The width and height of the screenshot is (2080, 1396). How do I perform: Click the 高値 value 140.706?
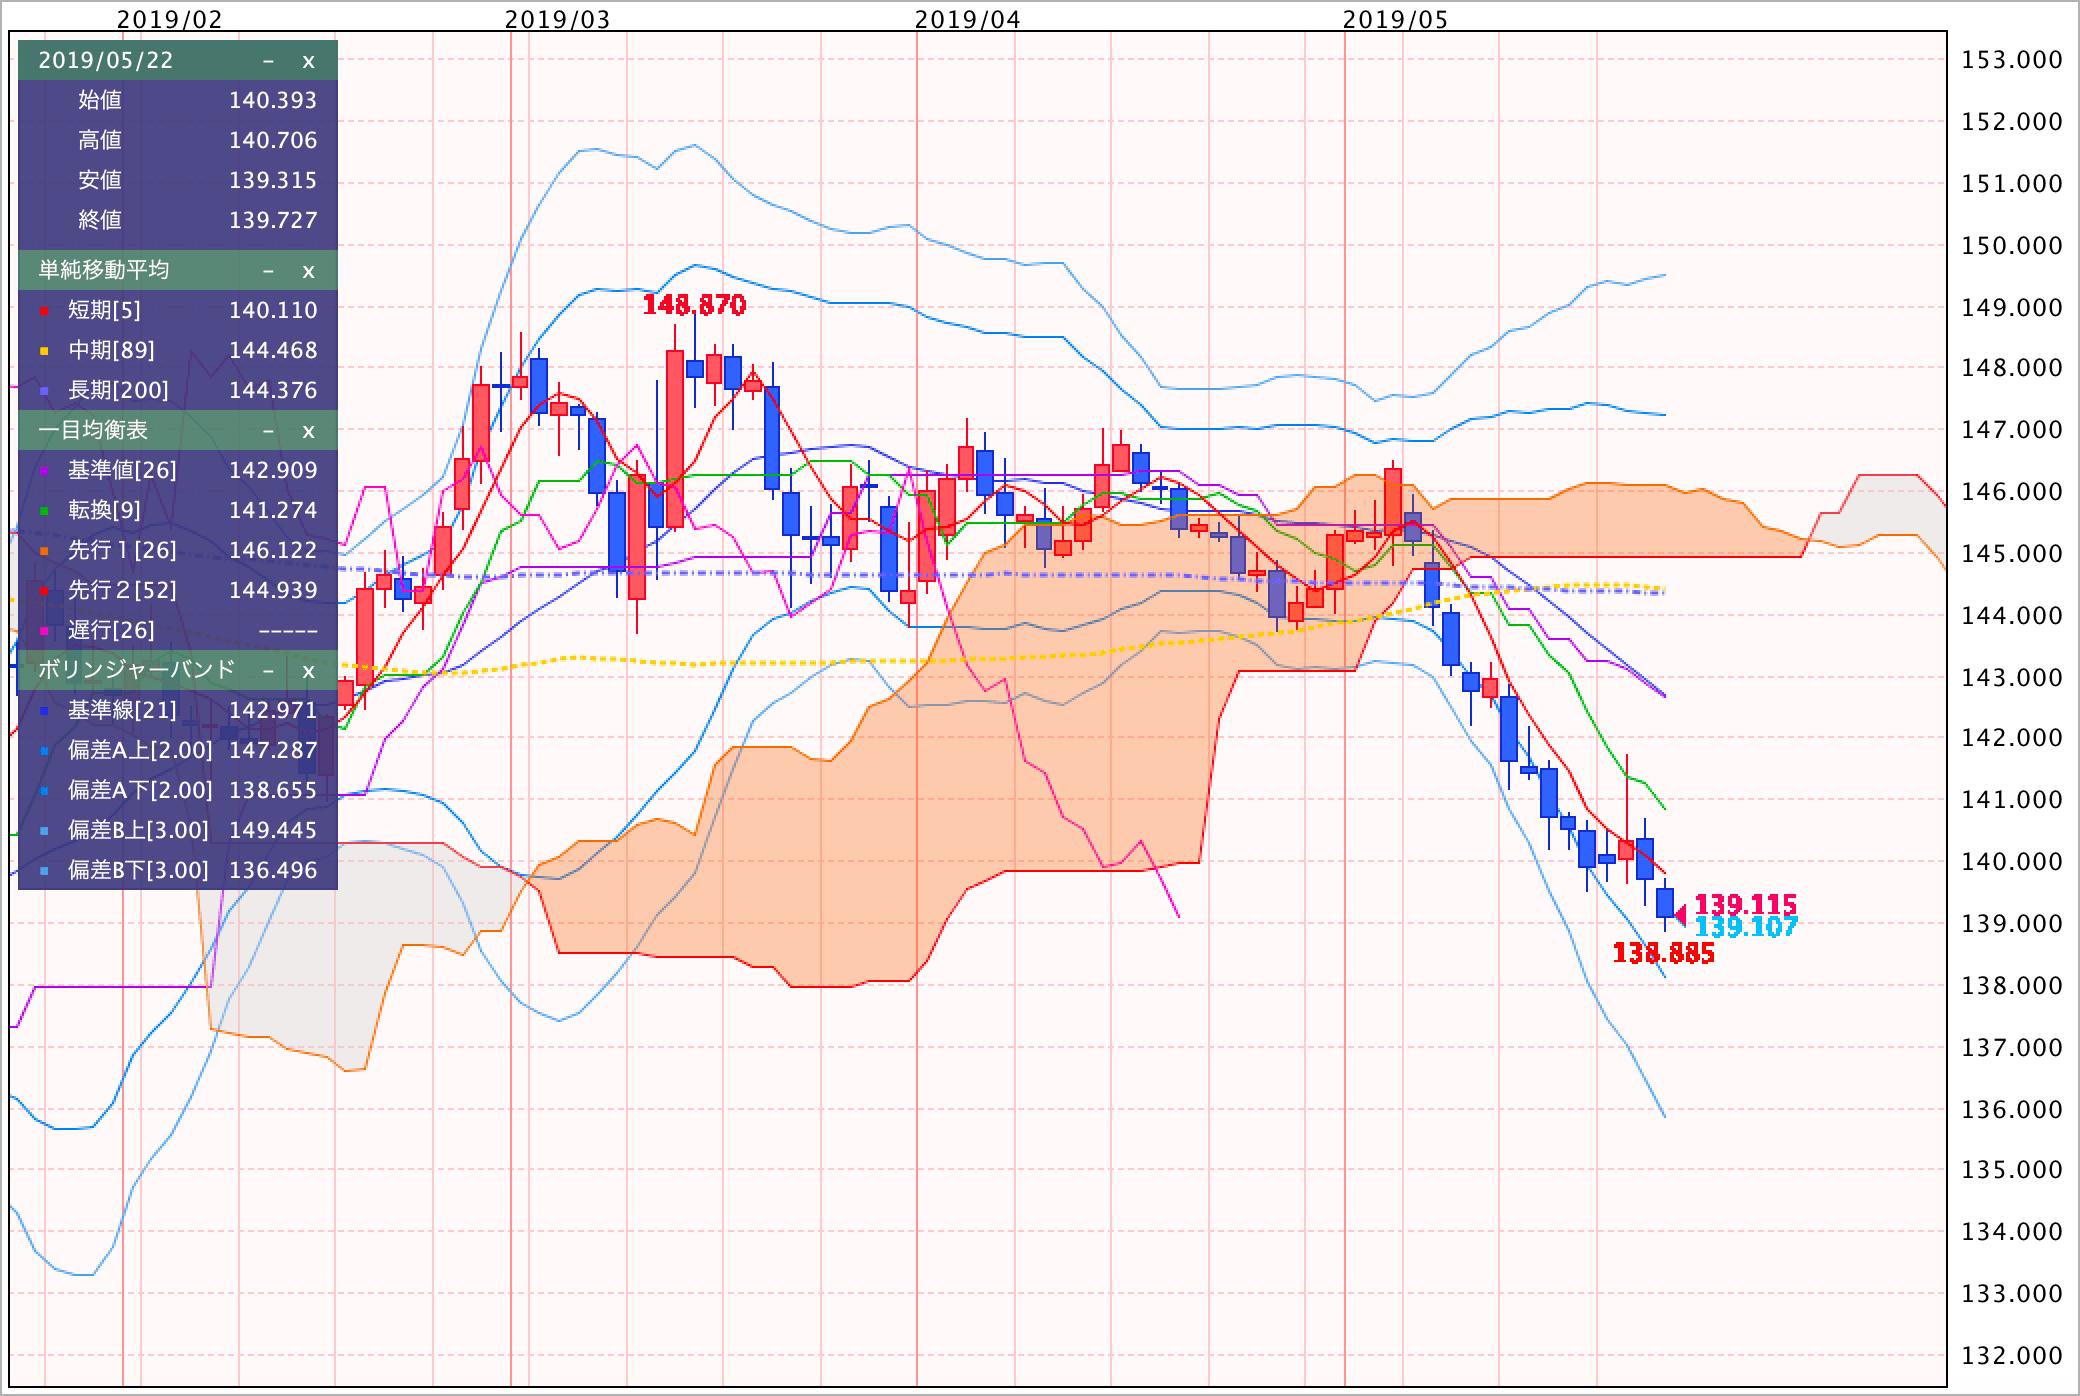click(x=273, y=141)
